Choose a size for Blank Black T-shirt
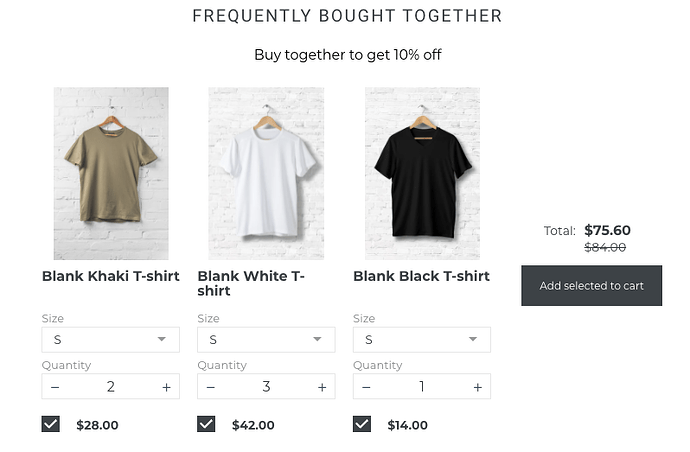The width and height of the screenshot is (690, 452). click(421, 340)
